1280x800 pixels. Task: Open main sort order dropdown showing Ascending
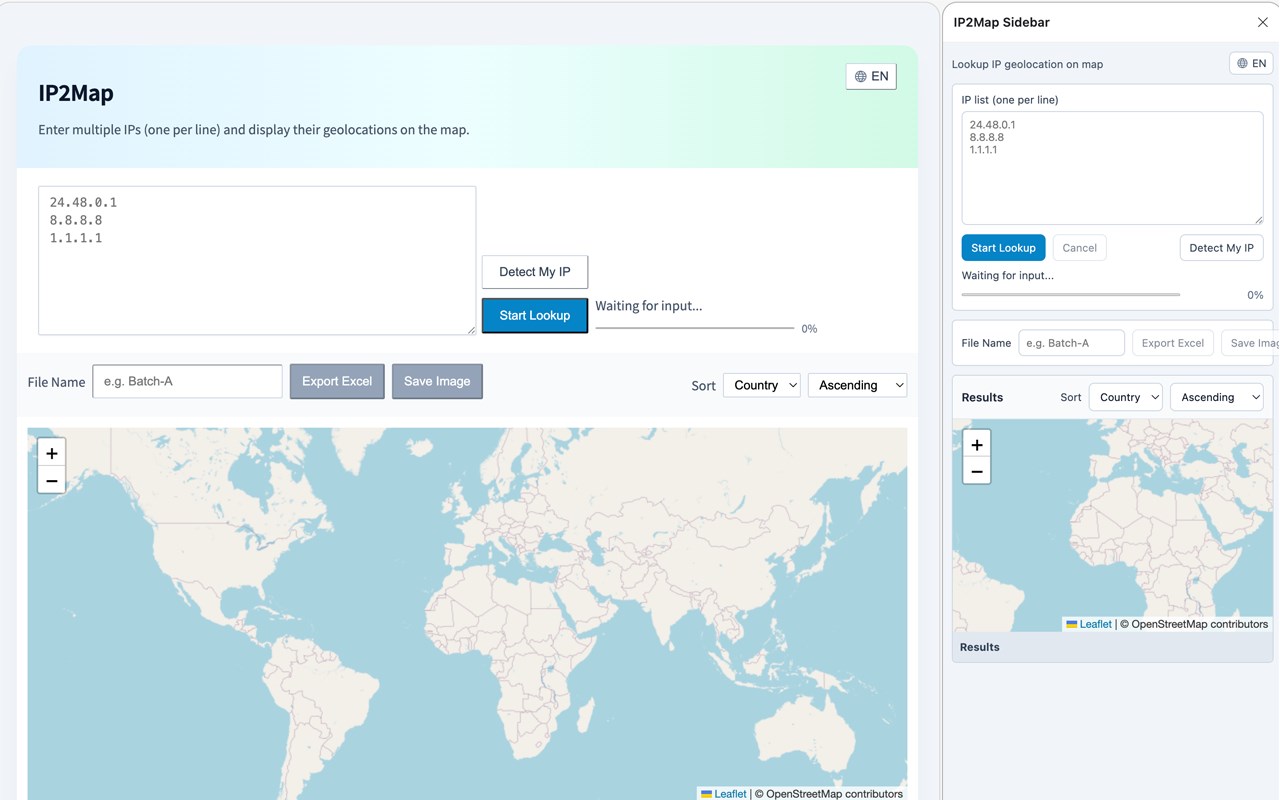tap(857, 385)
